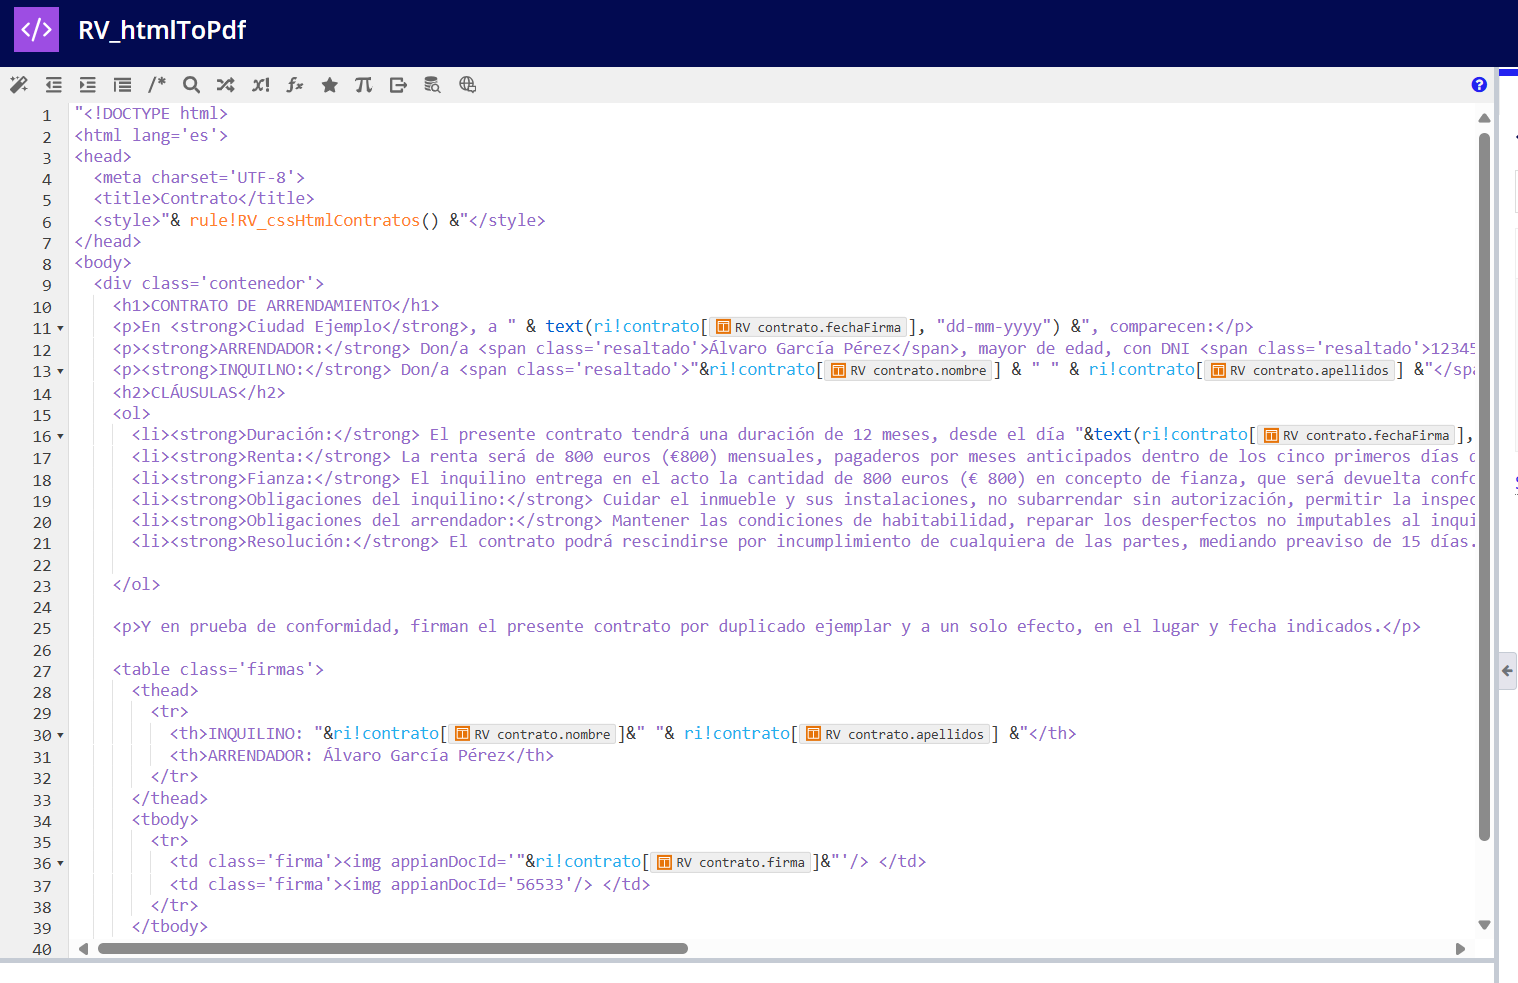Collapse code fold at line 16
The height and width of the screenshot is (983, 1518).
[x=60, y=437]
